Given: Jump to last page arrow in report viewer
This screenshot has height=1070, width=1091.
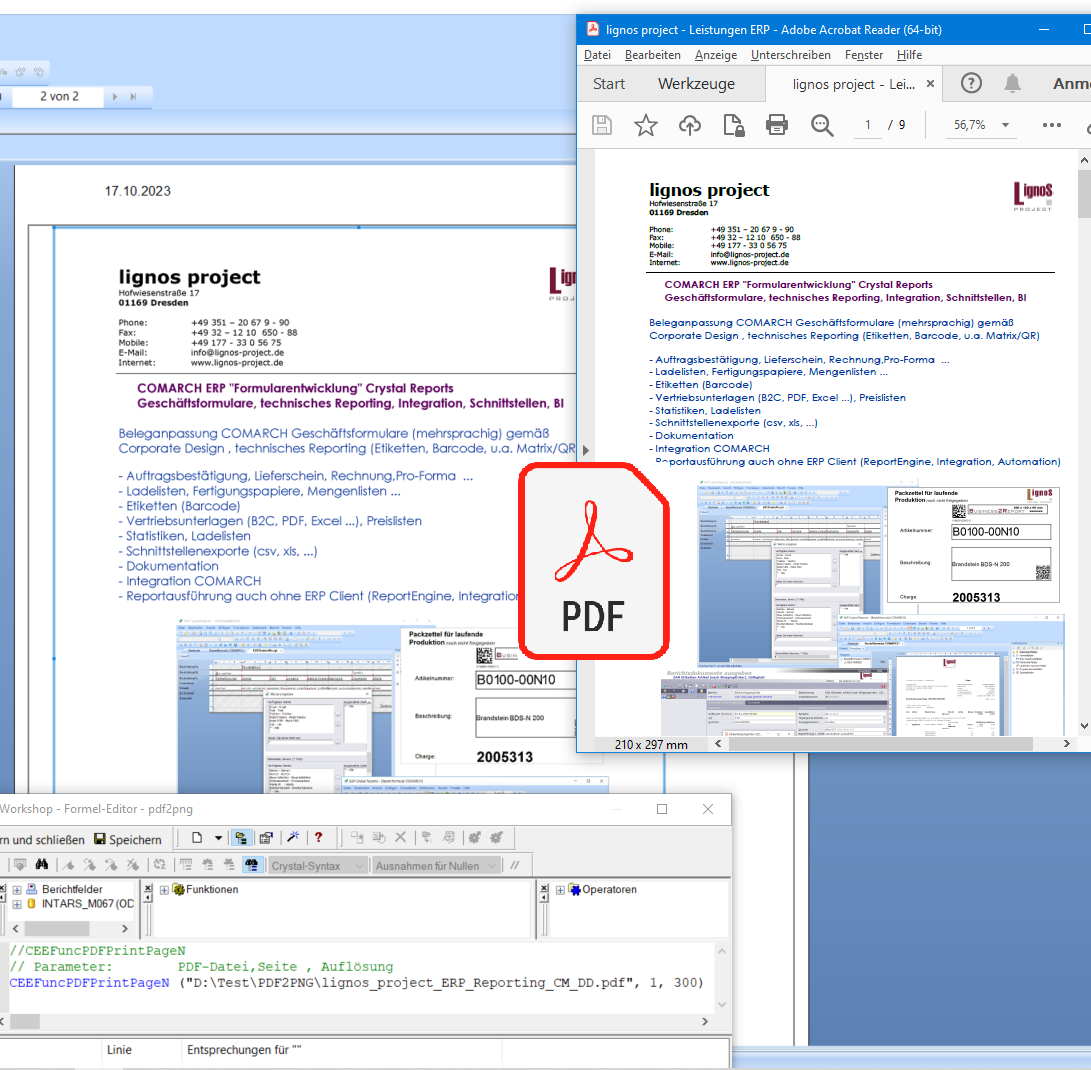Looking at the screenshot, I should pos(133,97).
